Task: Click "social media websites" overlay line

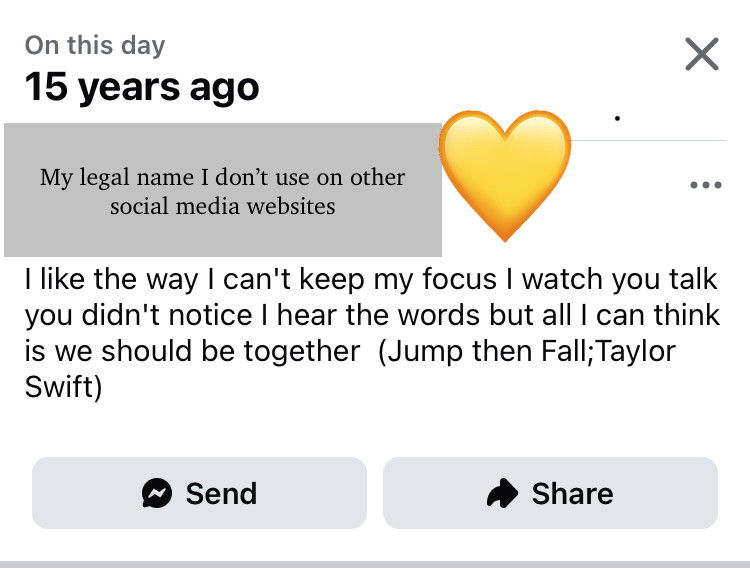Action: 222,206
